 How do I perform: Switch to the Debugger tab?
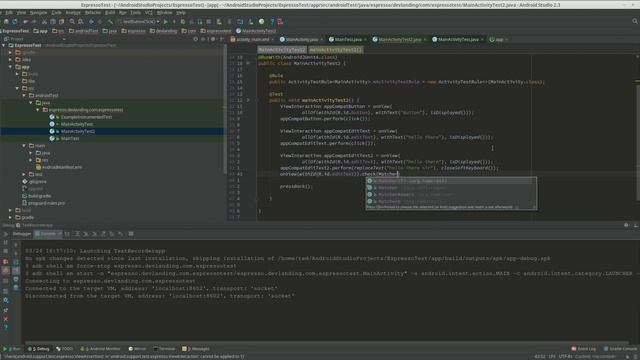click(22, 234)
